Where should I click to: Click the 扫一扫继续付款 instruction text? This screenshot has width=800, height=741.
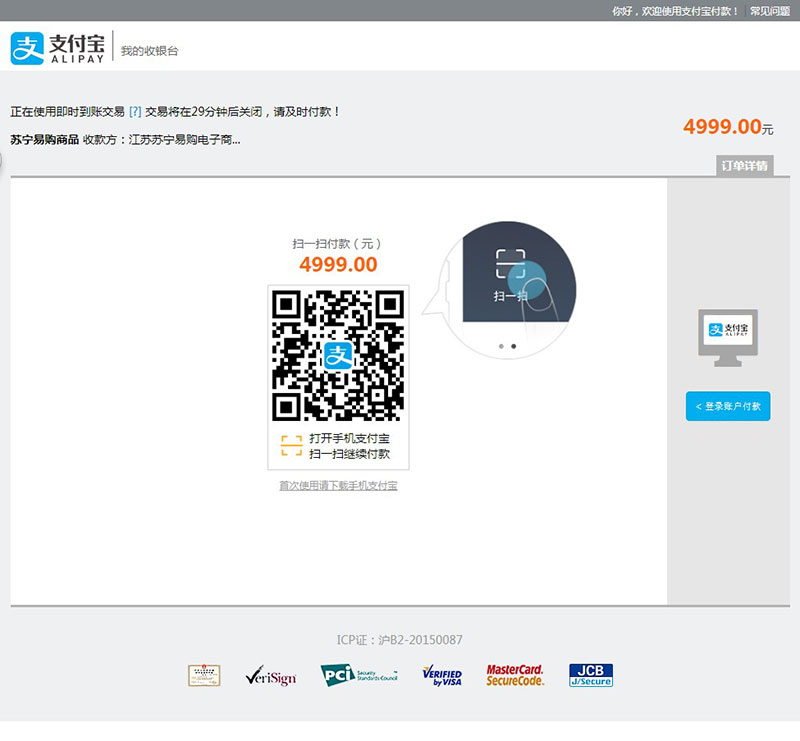click(x=349, y=454)
